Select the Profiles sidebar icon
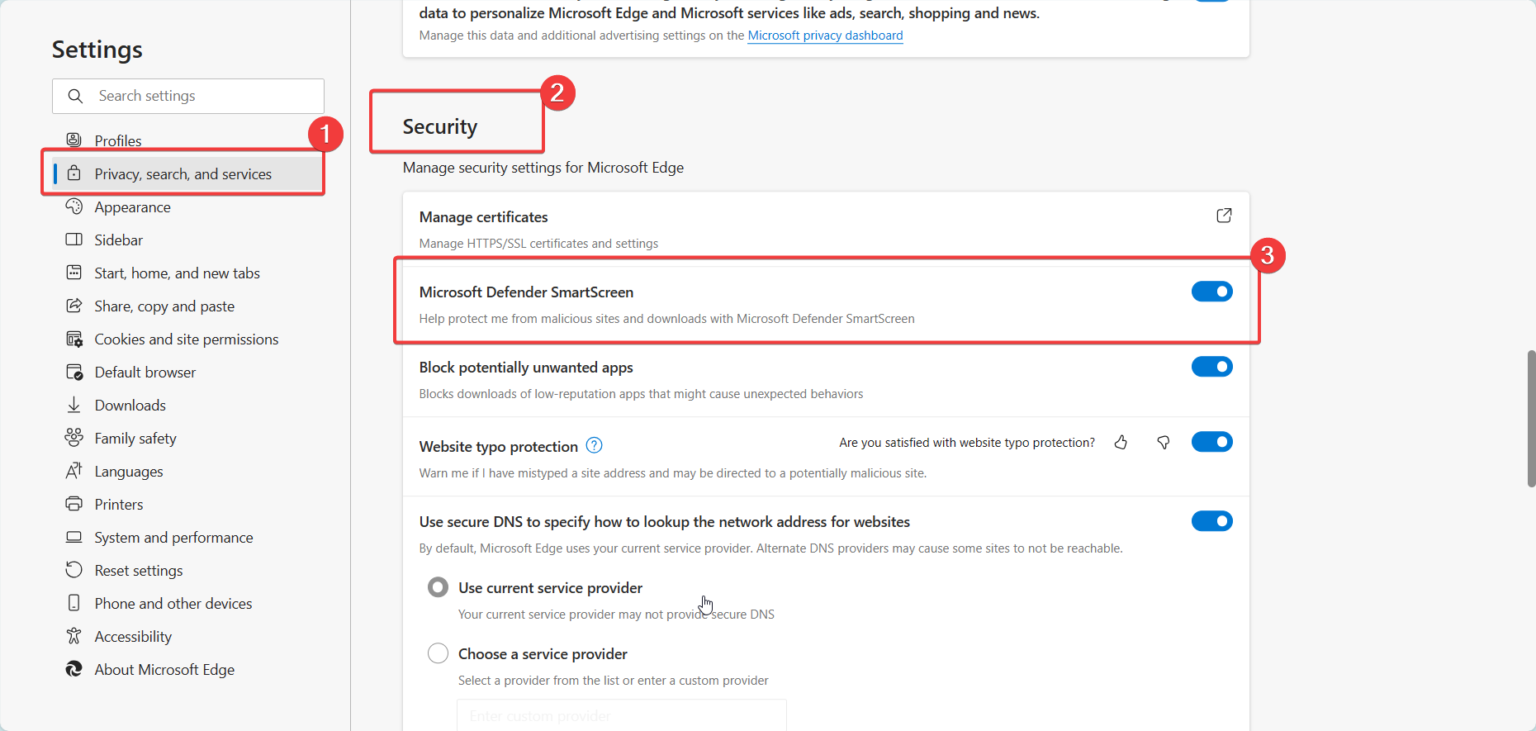This screenshot has height=731, width=1536. (72, 140)
